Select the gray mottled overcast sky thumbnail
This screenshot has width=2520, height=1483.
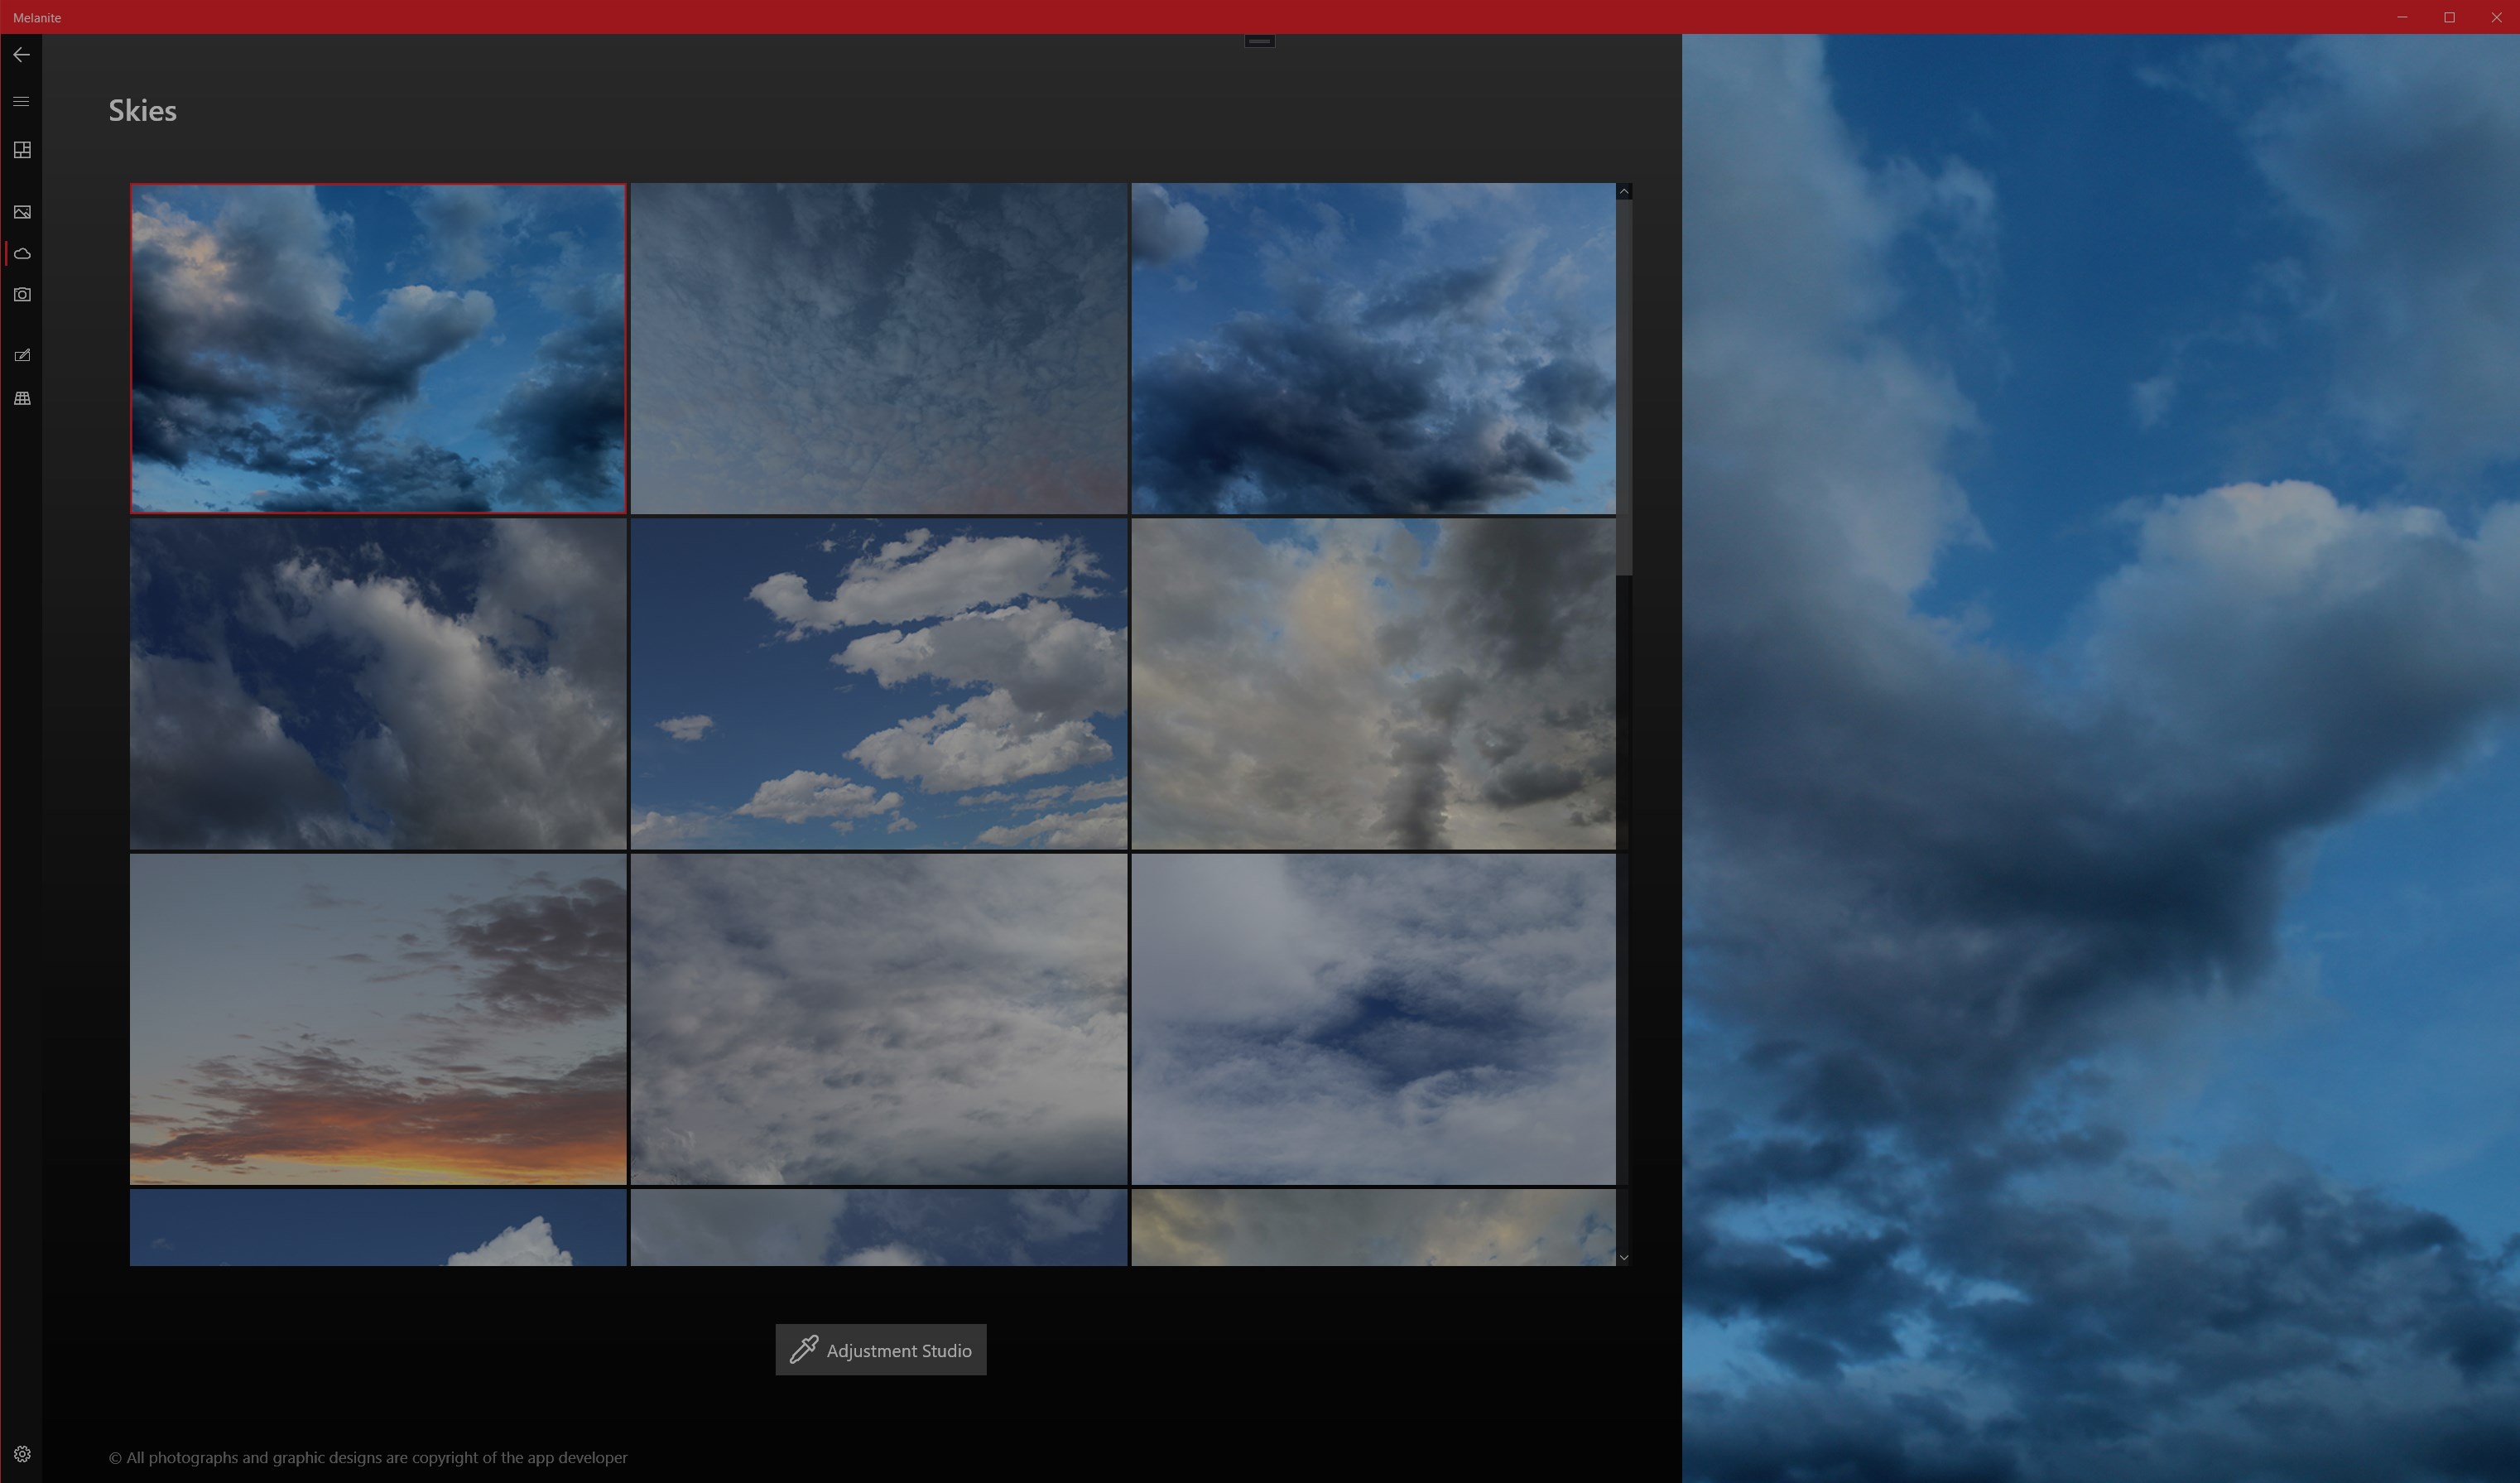[878, 348]
